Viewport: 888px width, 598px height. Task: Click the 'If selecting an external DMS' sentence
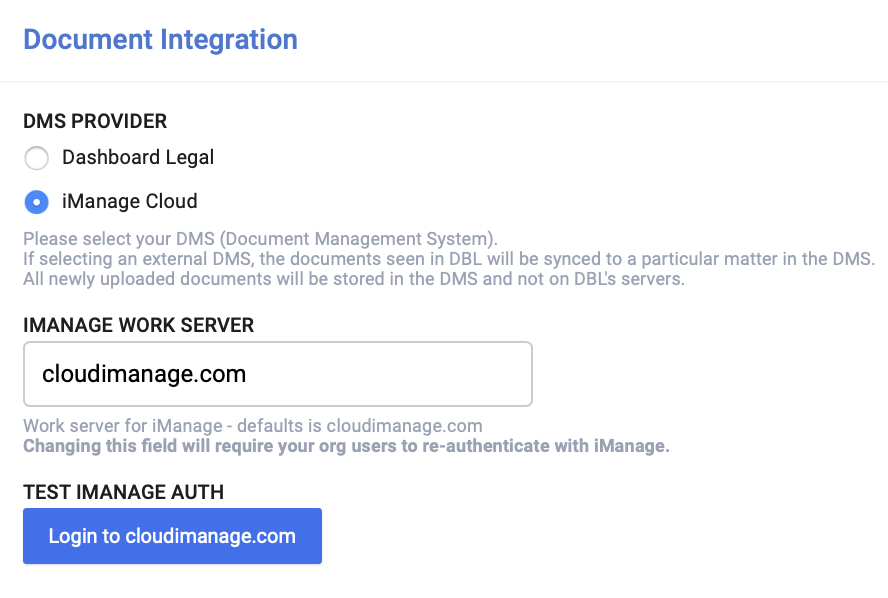click(449, 259)
